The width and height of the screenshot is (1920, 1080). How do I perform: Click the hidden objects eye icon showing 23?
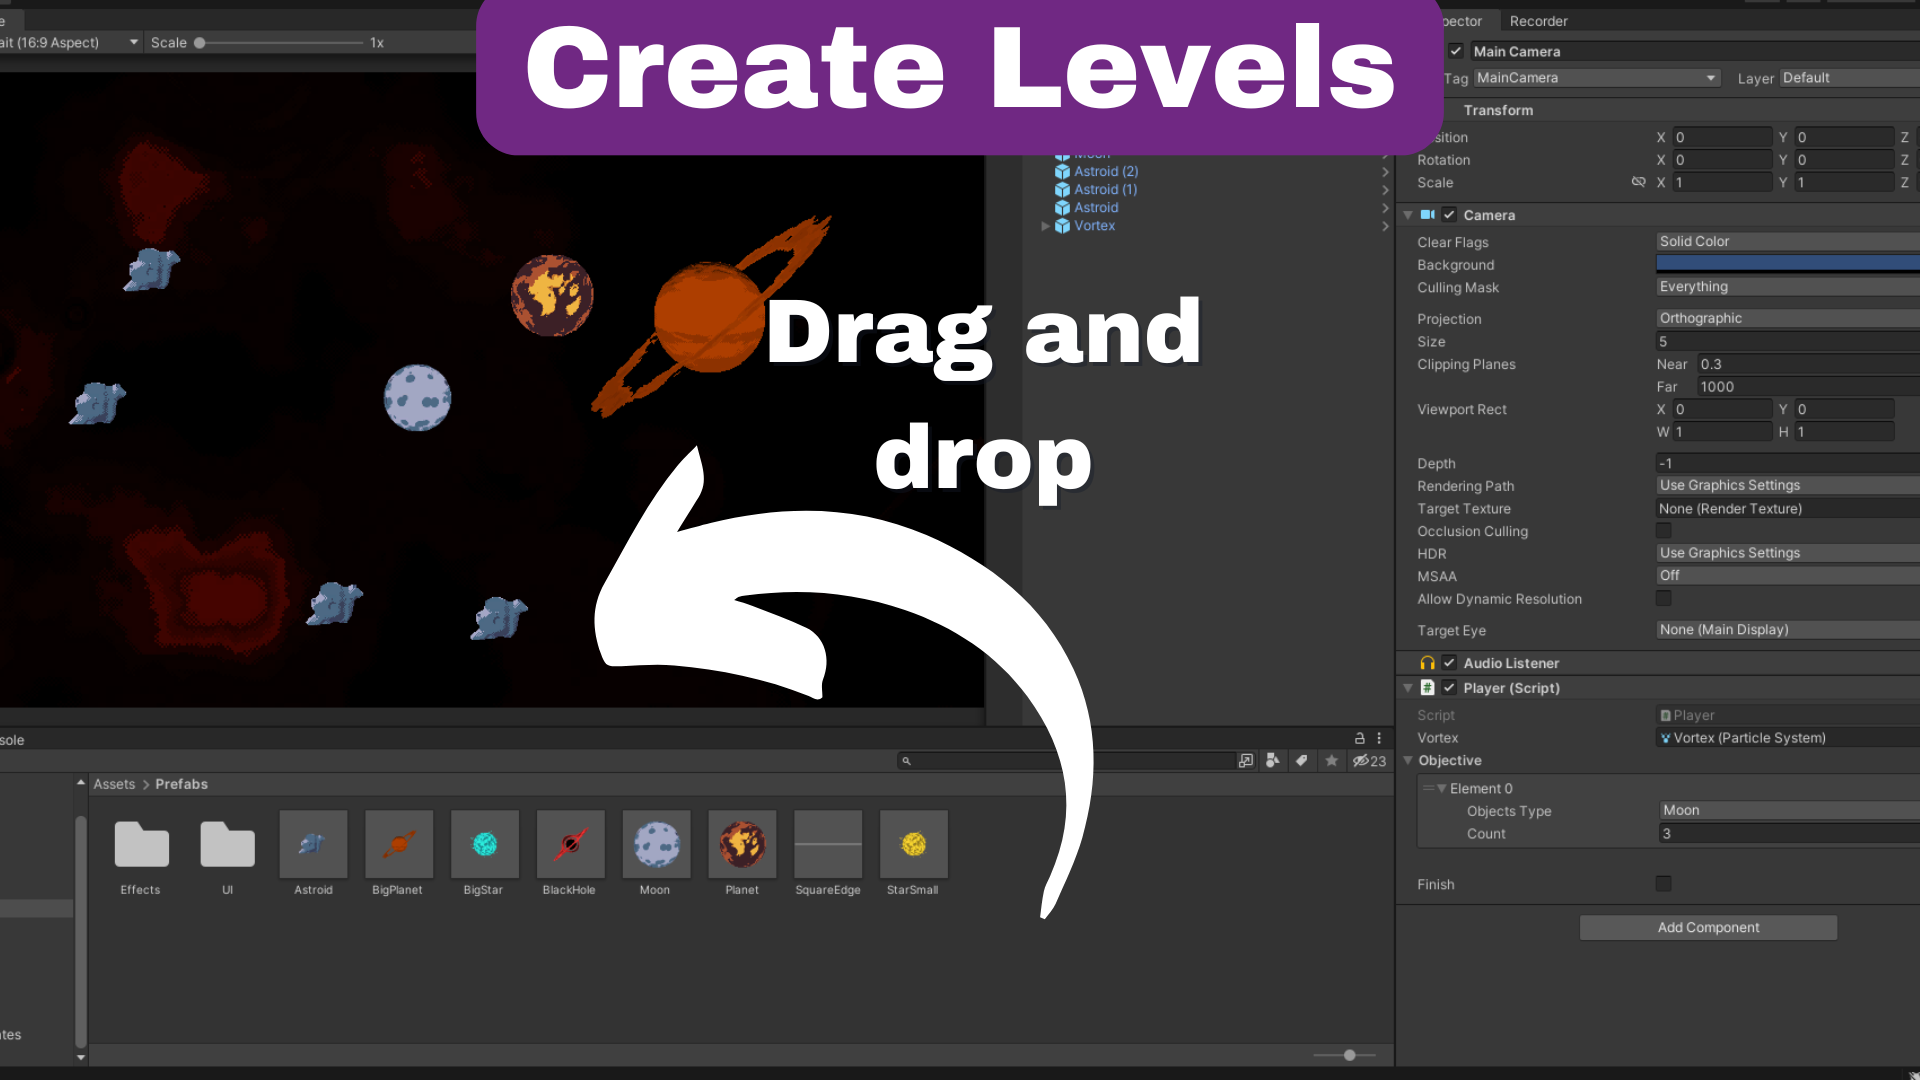(1369, 760)
